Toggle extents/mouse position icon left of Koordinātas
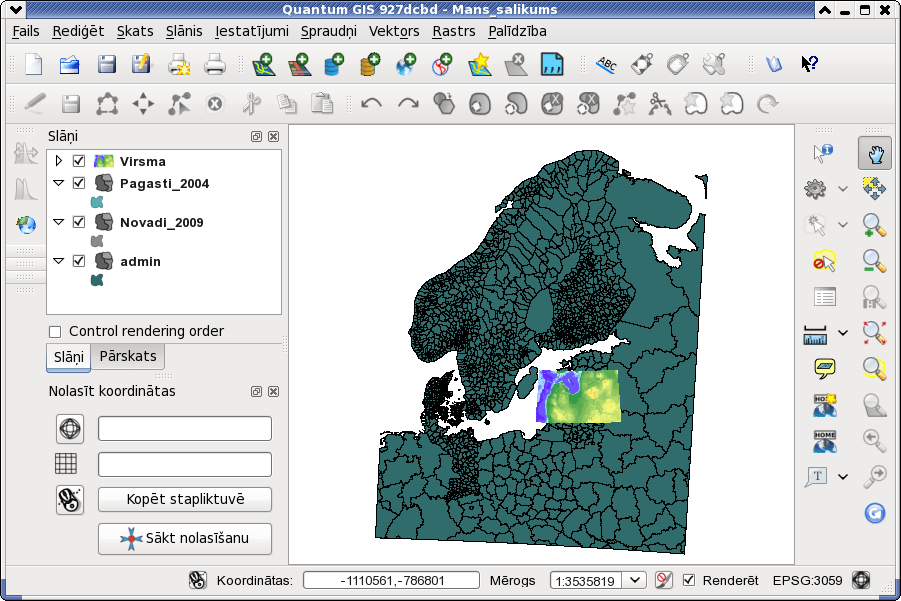 click(x=198, y=580)
